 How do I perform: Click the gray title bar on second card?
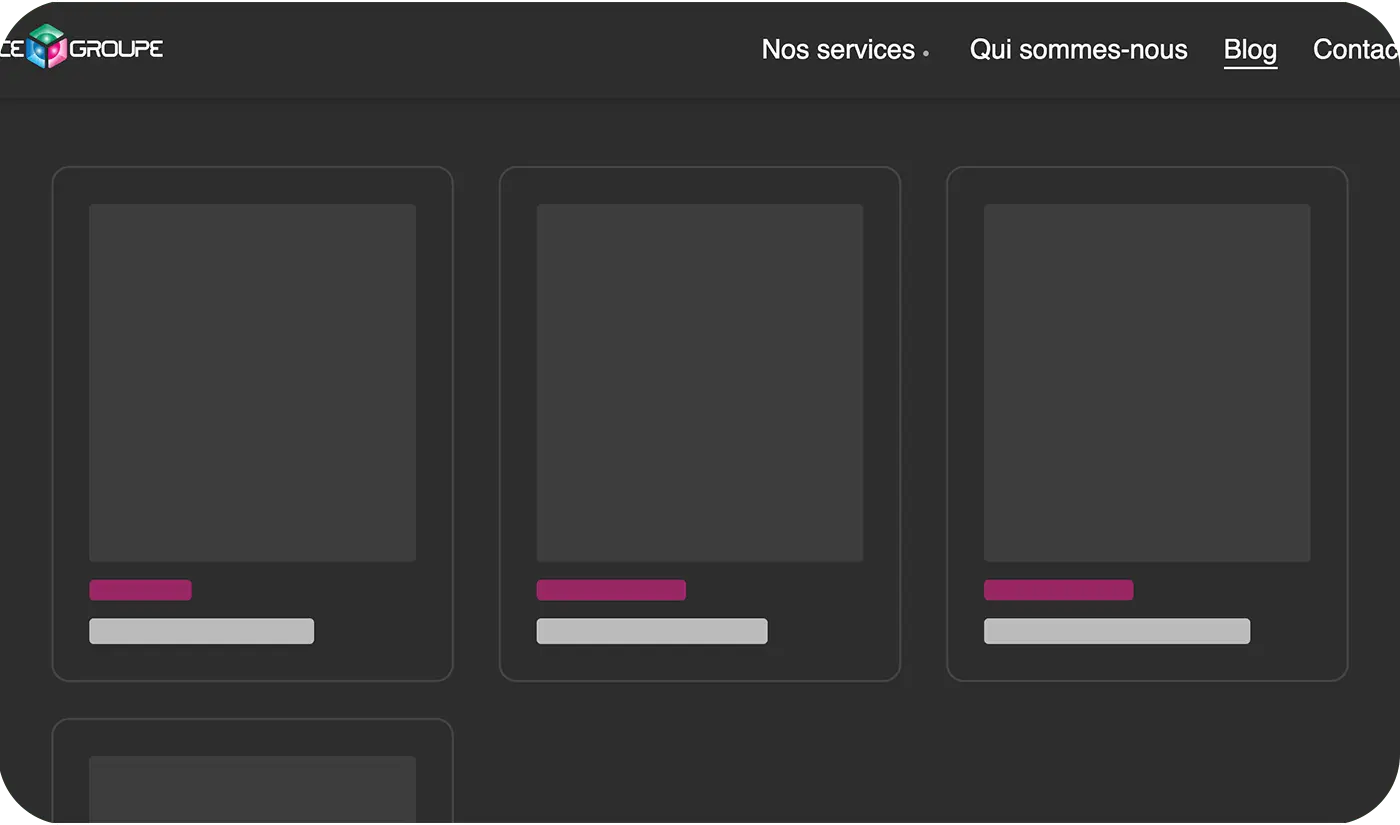[x=652, y=631]
